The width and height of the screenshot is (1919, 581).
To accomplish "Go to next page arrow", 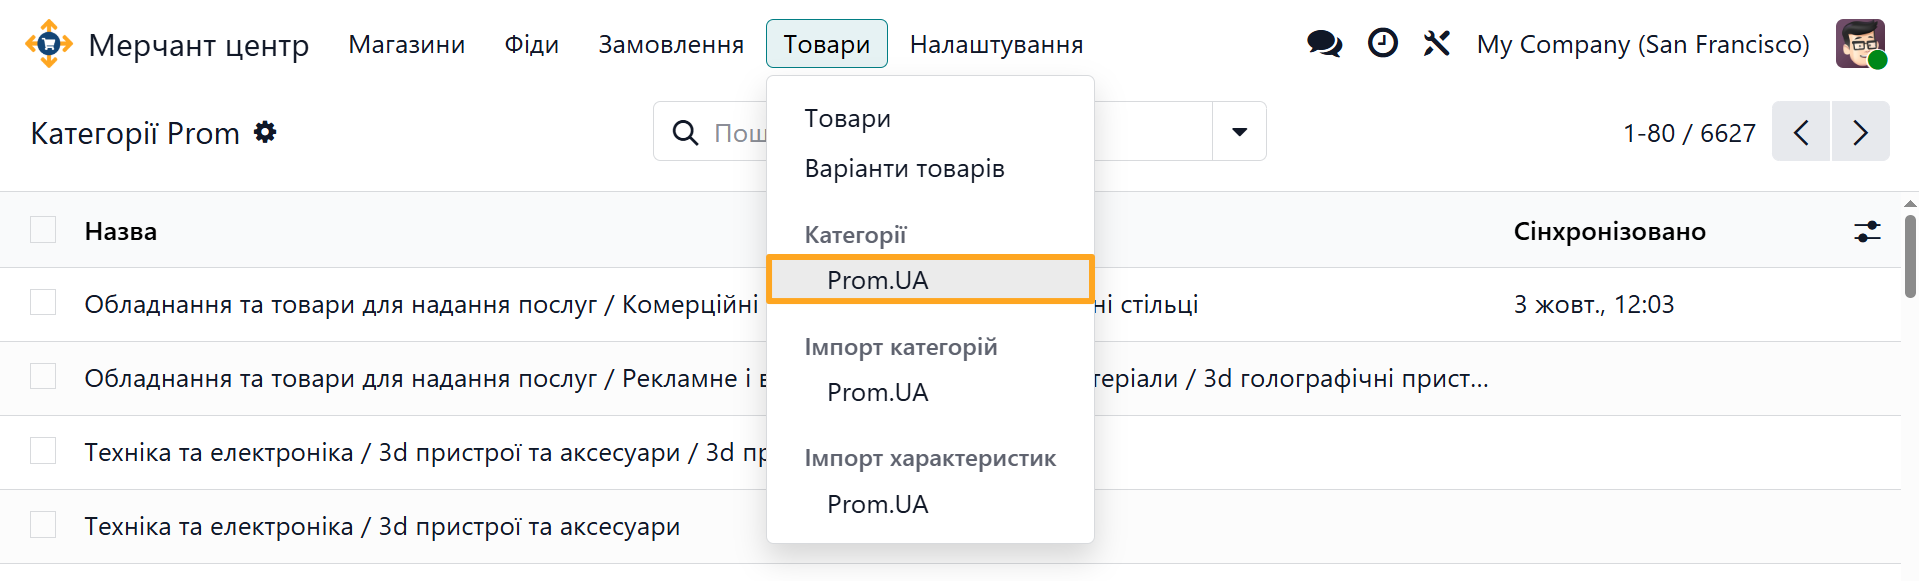I will (x=1860, y=132).
